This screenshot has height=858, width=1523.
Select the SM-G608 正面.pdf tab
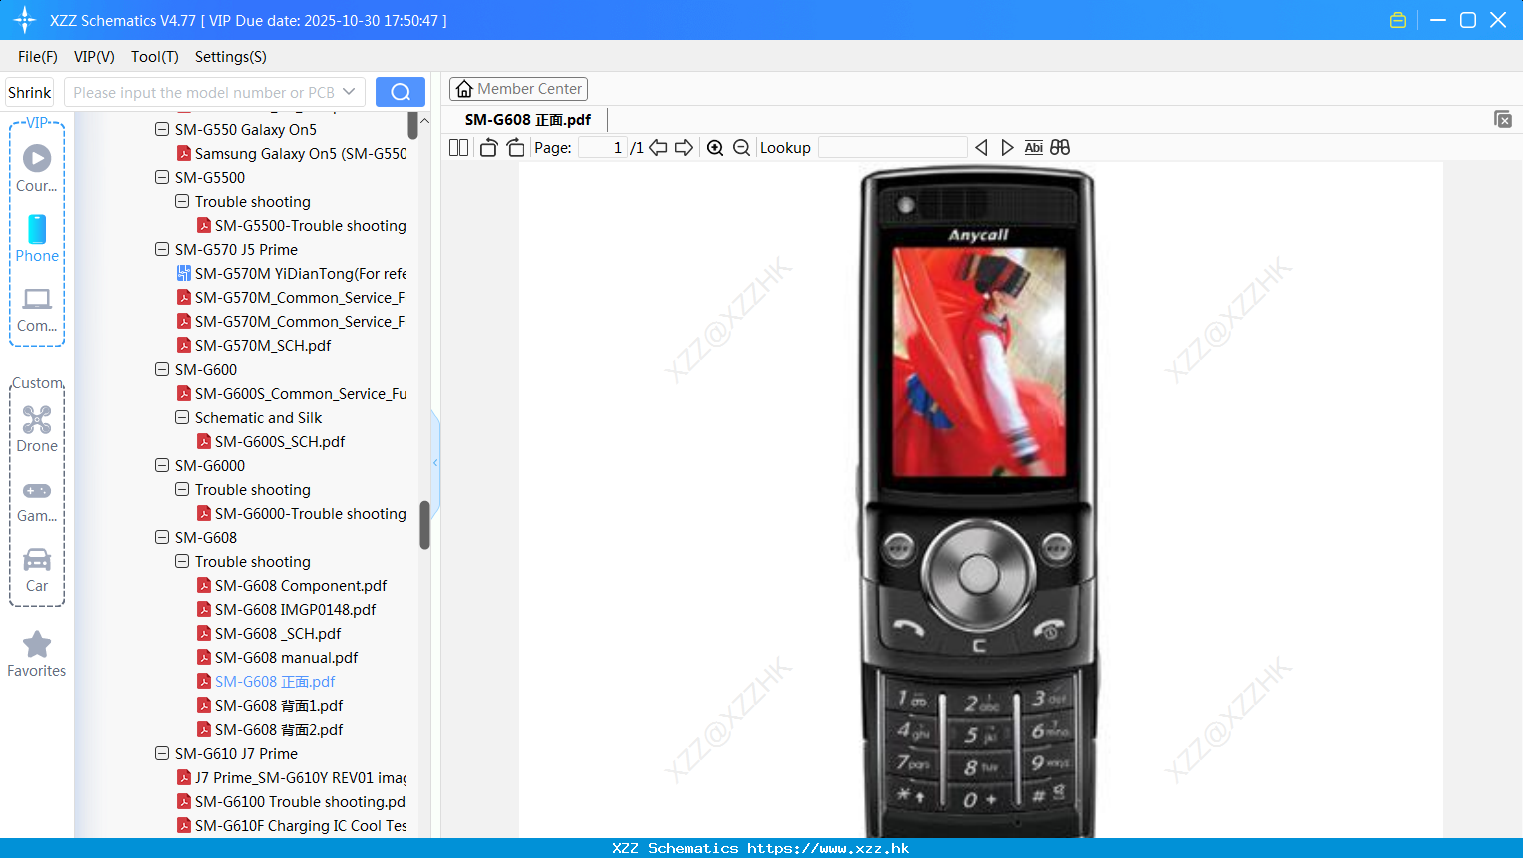[x=528, y=119]
